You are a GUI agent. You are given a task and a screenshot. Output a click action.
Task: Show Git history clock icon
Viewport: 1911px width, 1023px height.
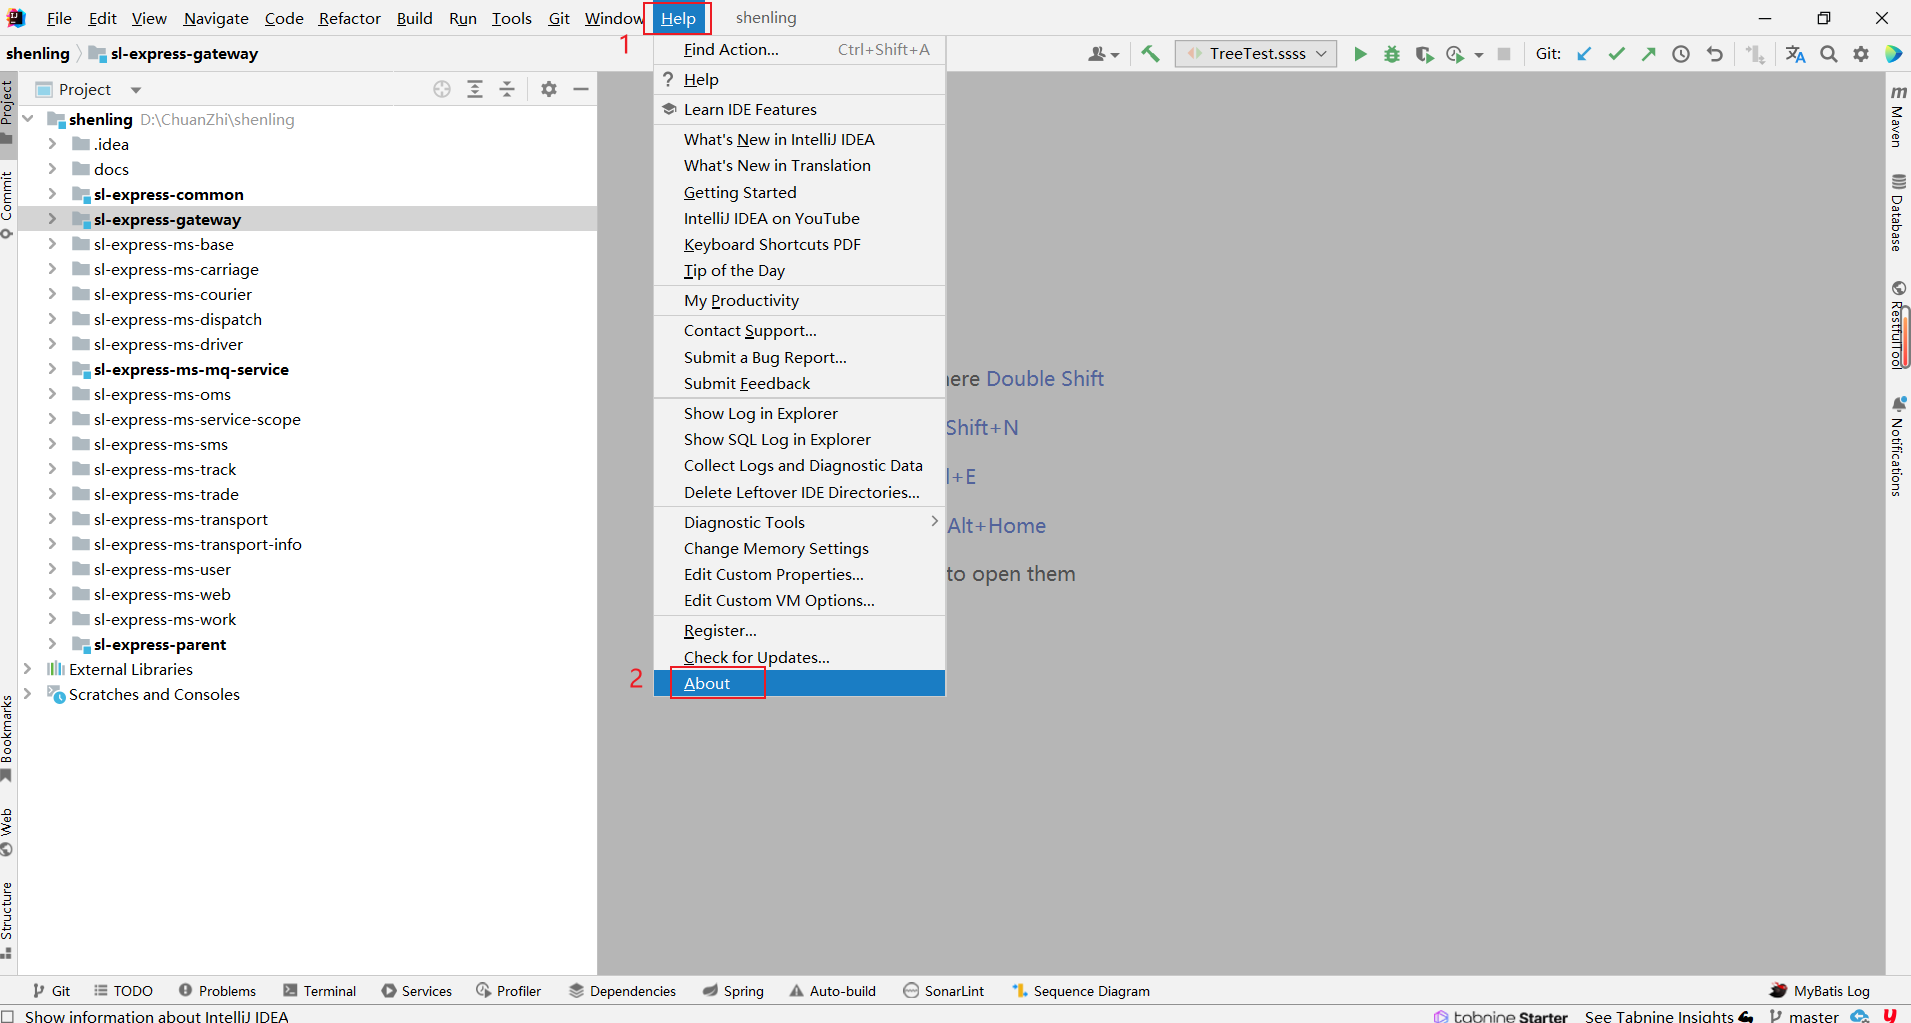1681,54
